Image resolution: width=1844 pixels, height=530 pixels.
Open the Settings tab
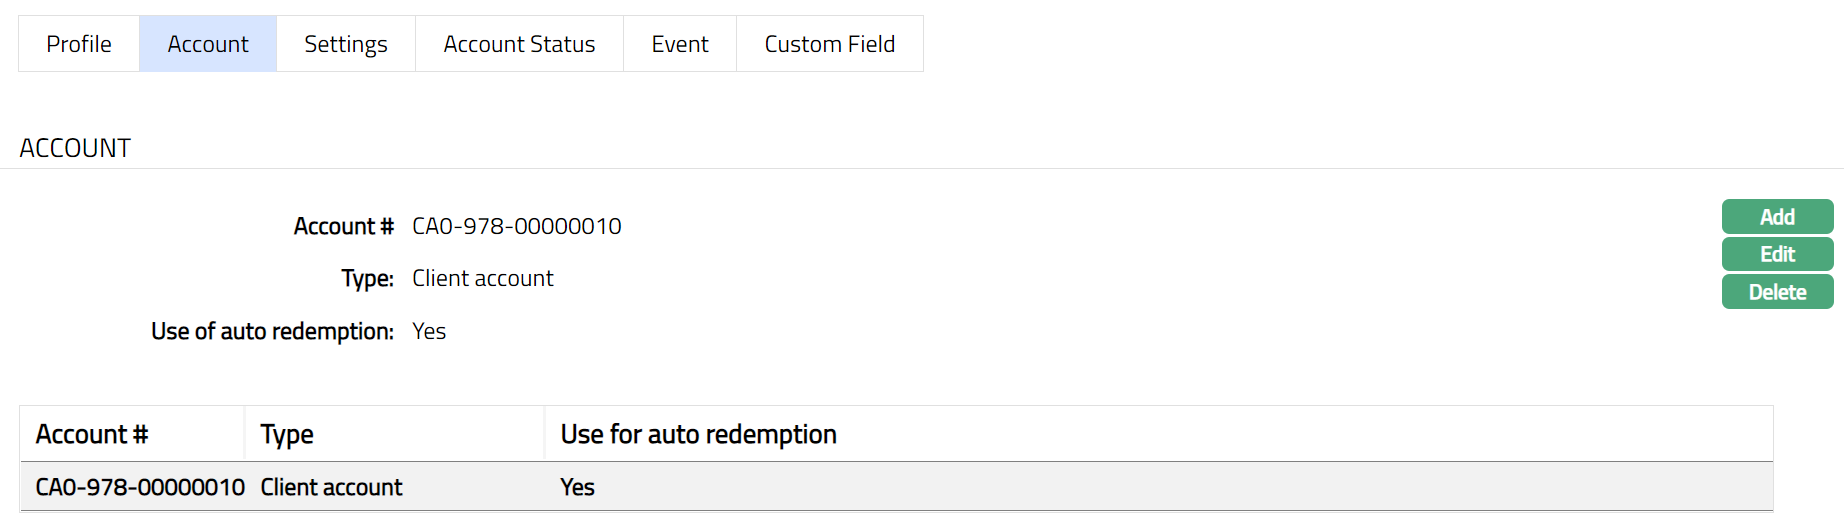click(346, 44)
